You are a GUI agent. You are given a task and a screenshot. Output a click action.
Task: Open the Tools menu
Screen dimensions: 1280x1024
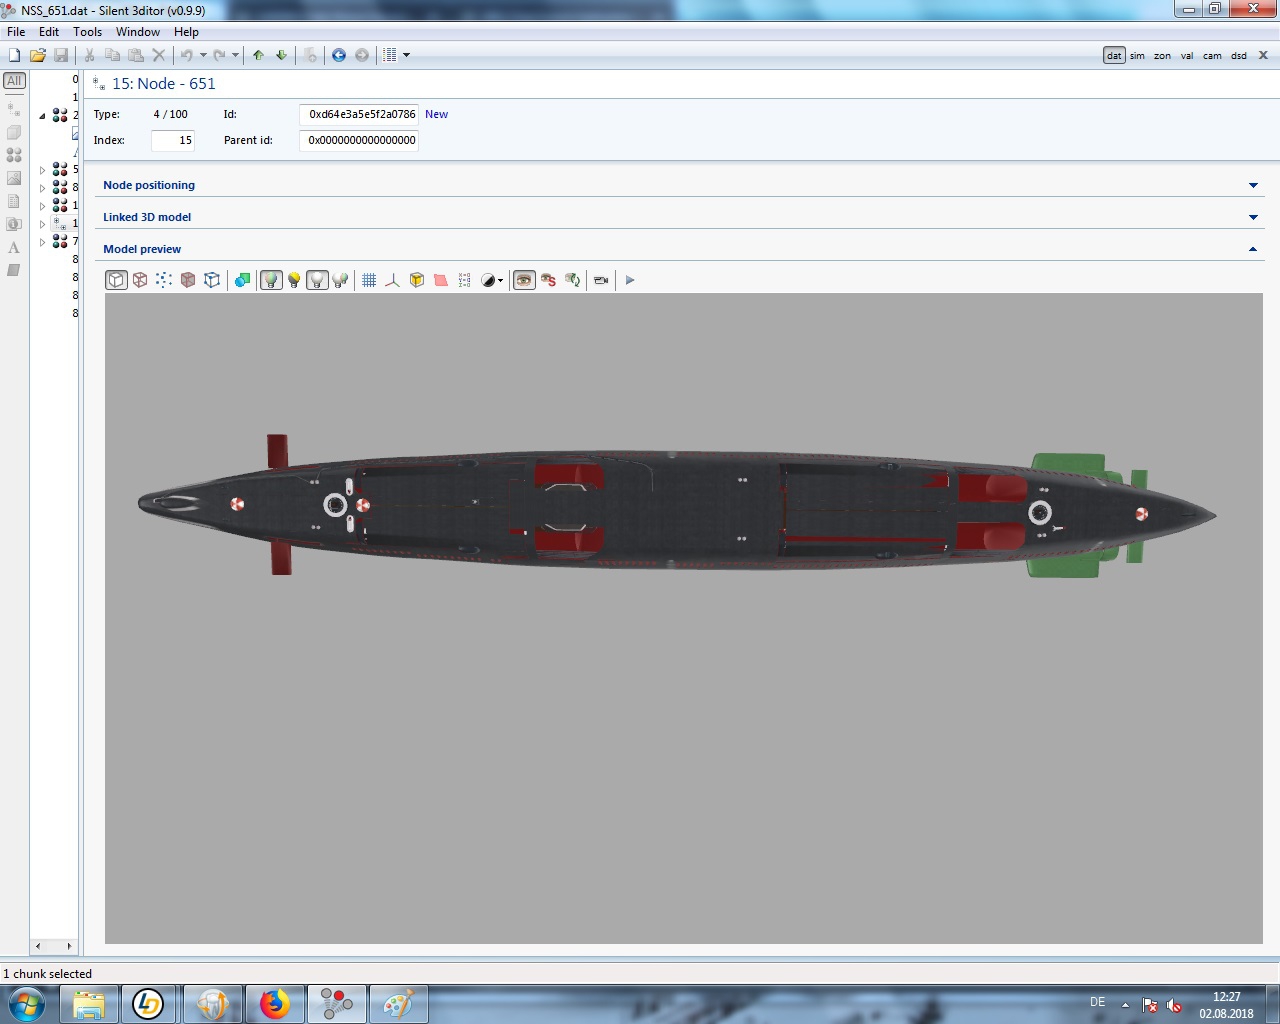87,32
